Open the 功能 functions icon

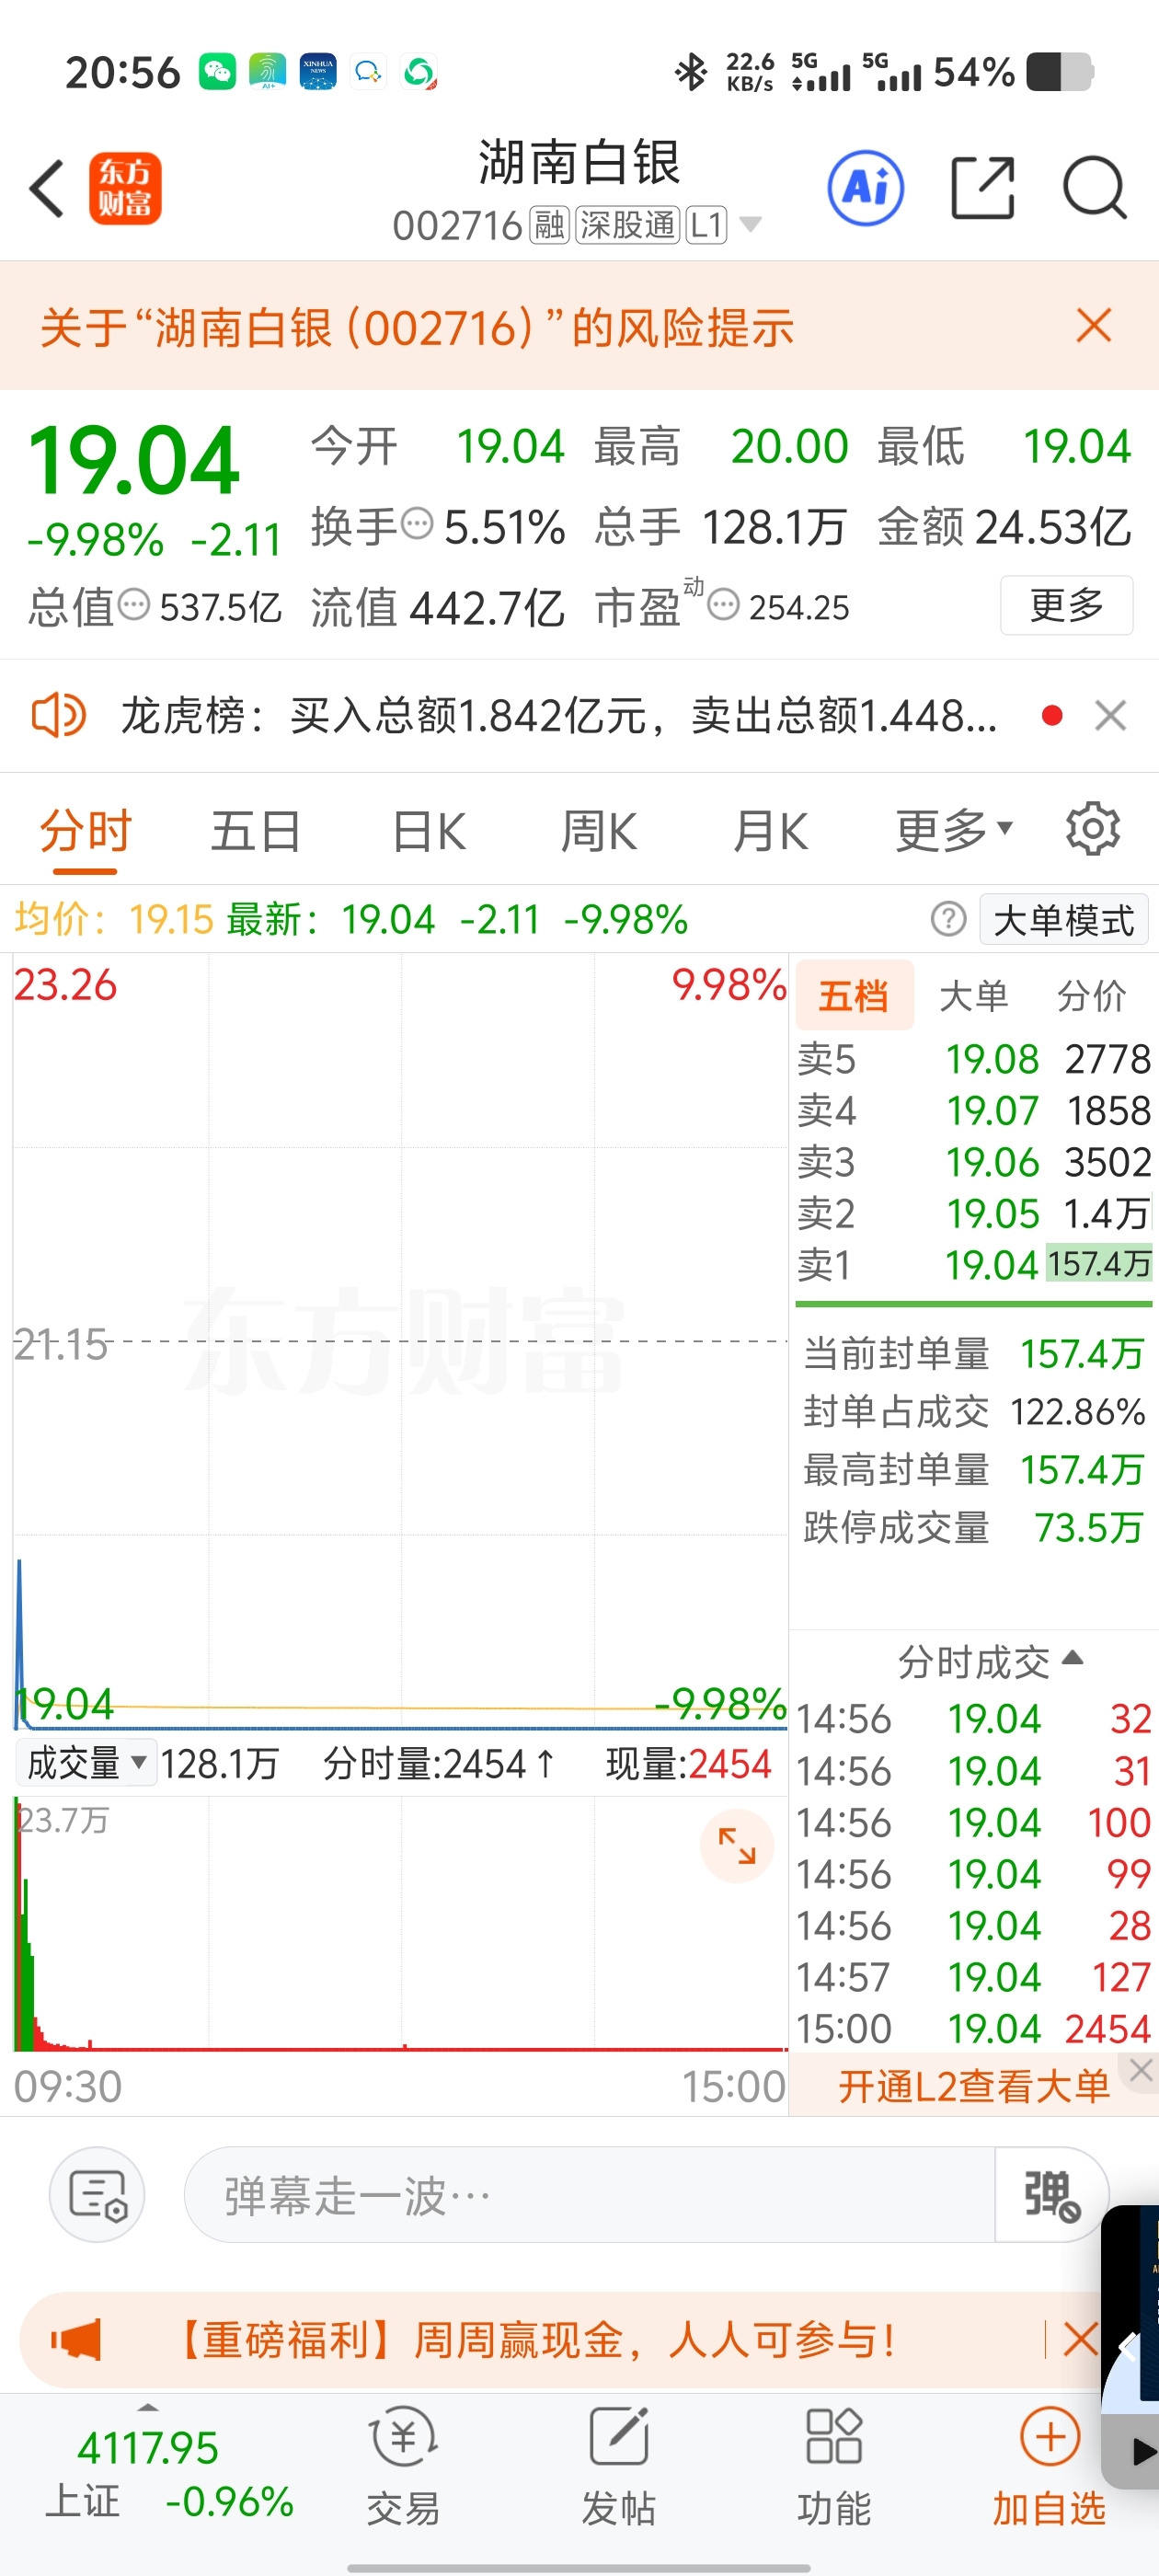coord(834,2466)
